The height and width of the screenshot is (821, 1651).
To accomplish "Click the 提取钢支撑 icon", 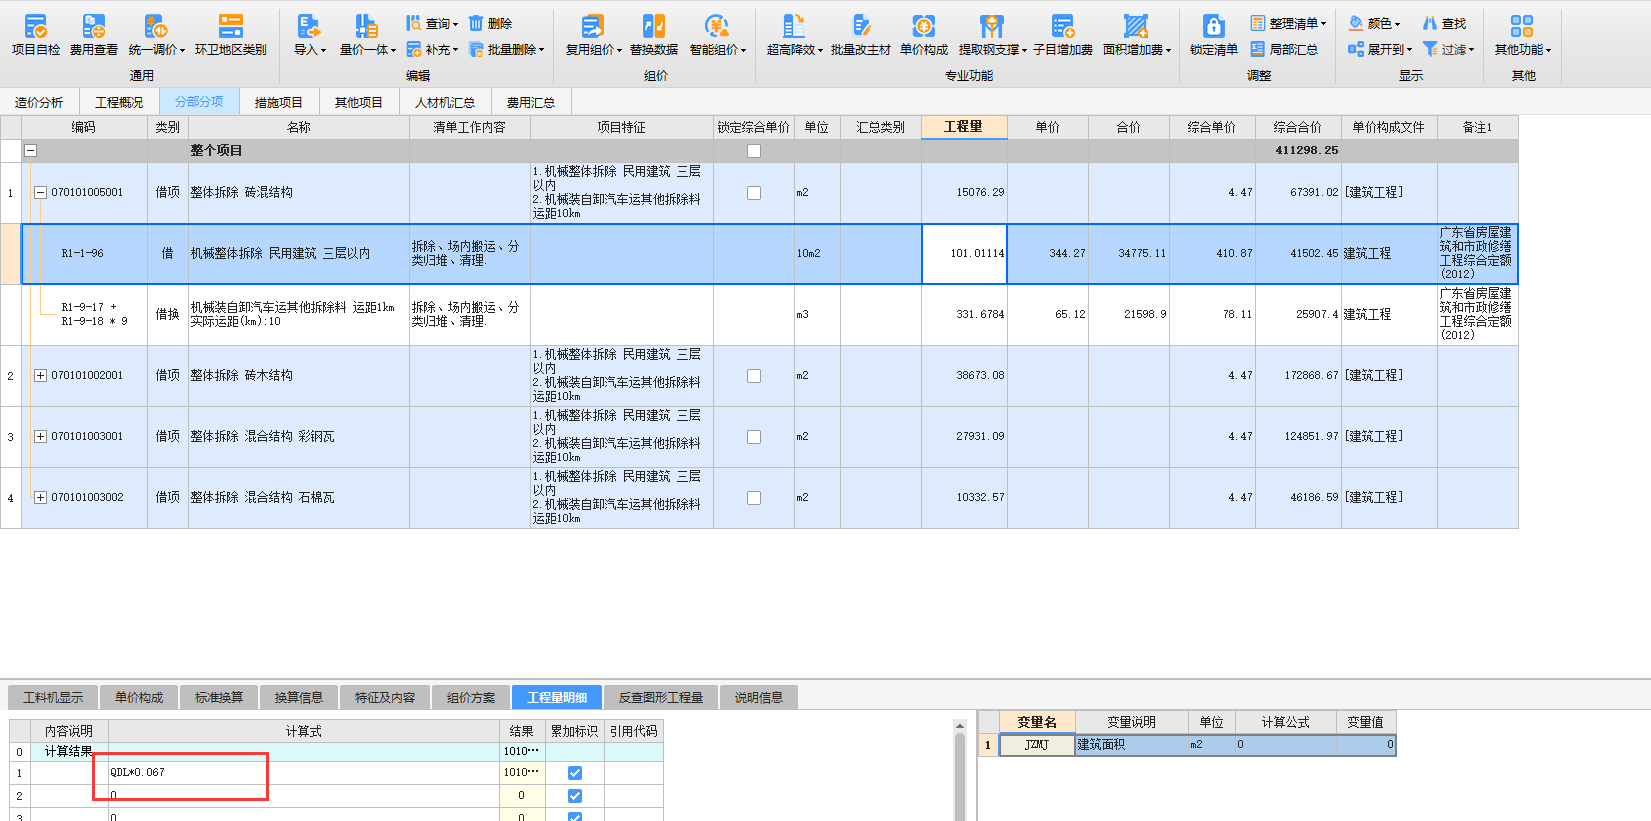I will [992, 26].
